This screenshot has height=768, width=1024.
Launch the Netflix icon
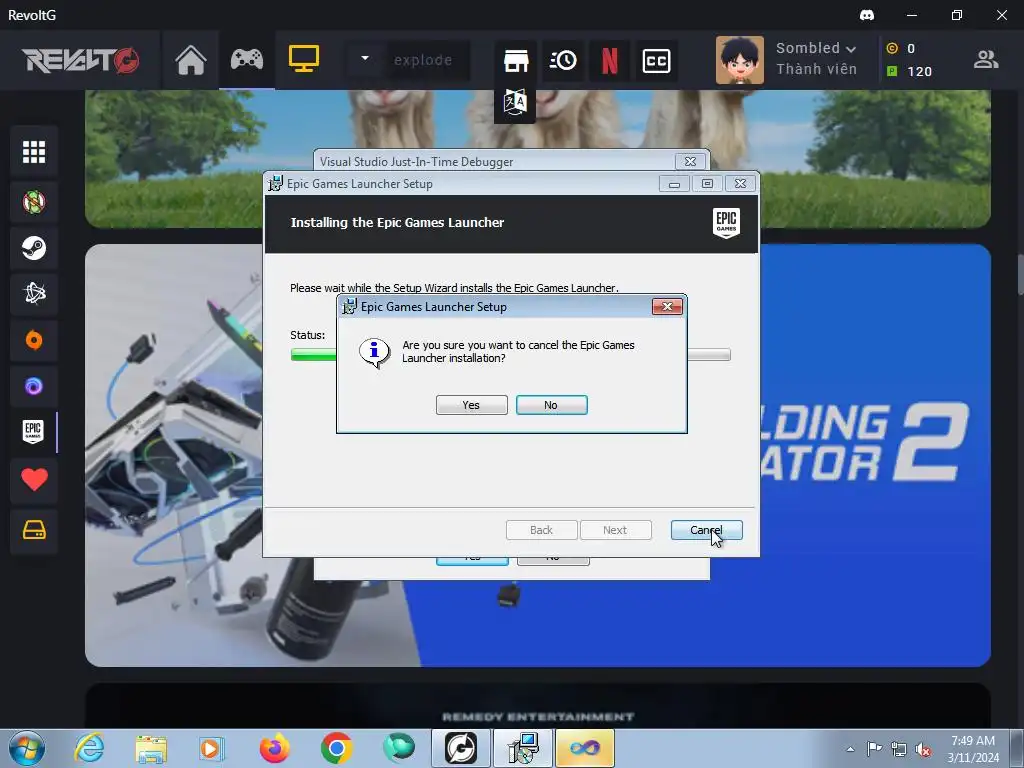click(x=609, y=61)
